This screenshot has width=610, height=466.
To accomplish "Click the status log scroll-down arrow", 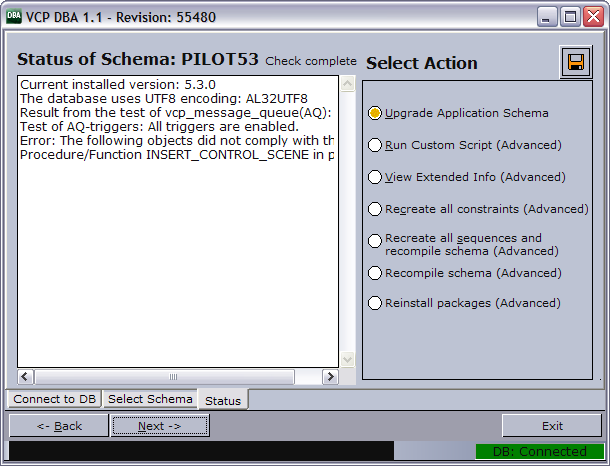I will (x=347, y=359).
